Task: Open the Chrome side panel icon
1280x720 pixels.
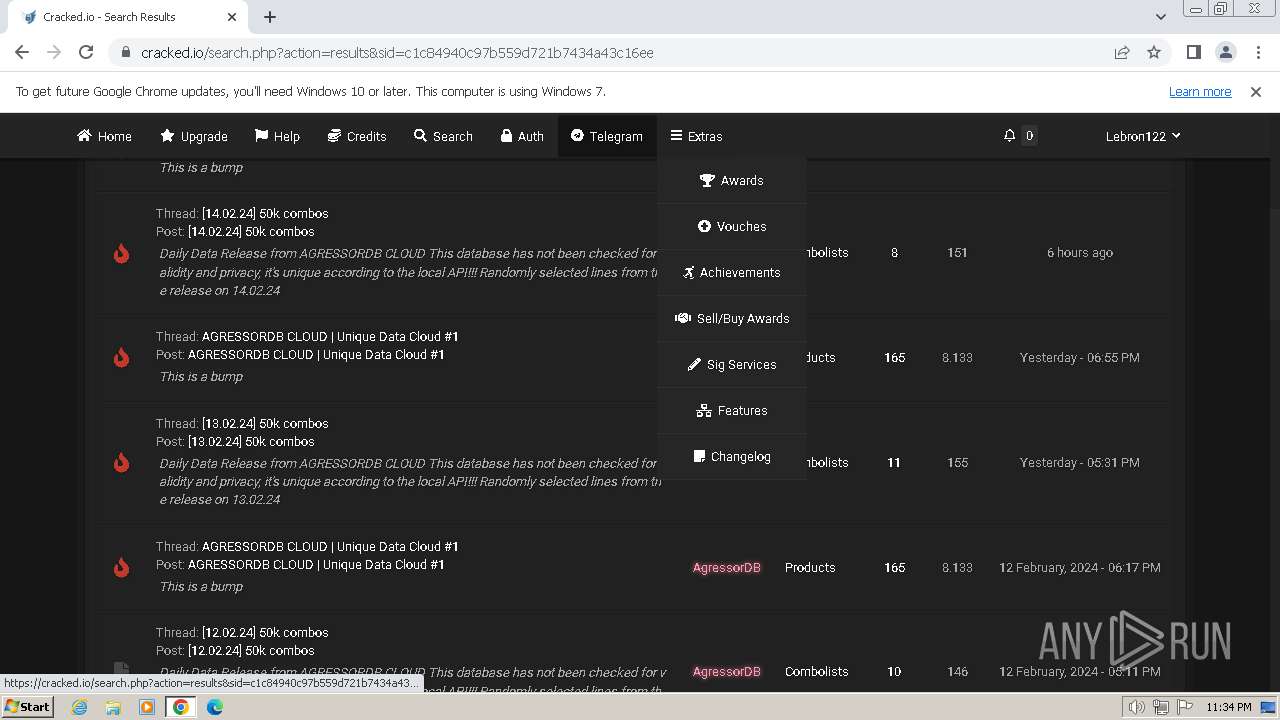Action: (x=1193, y=52)
